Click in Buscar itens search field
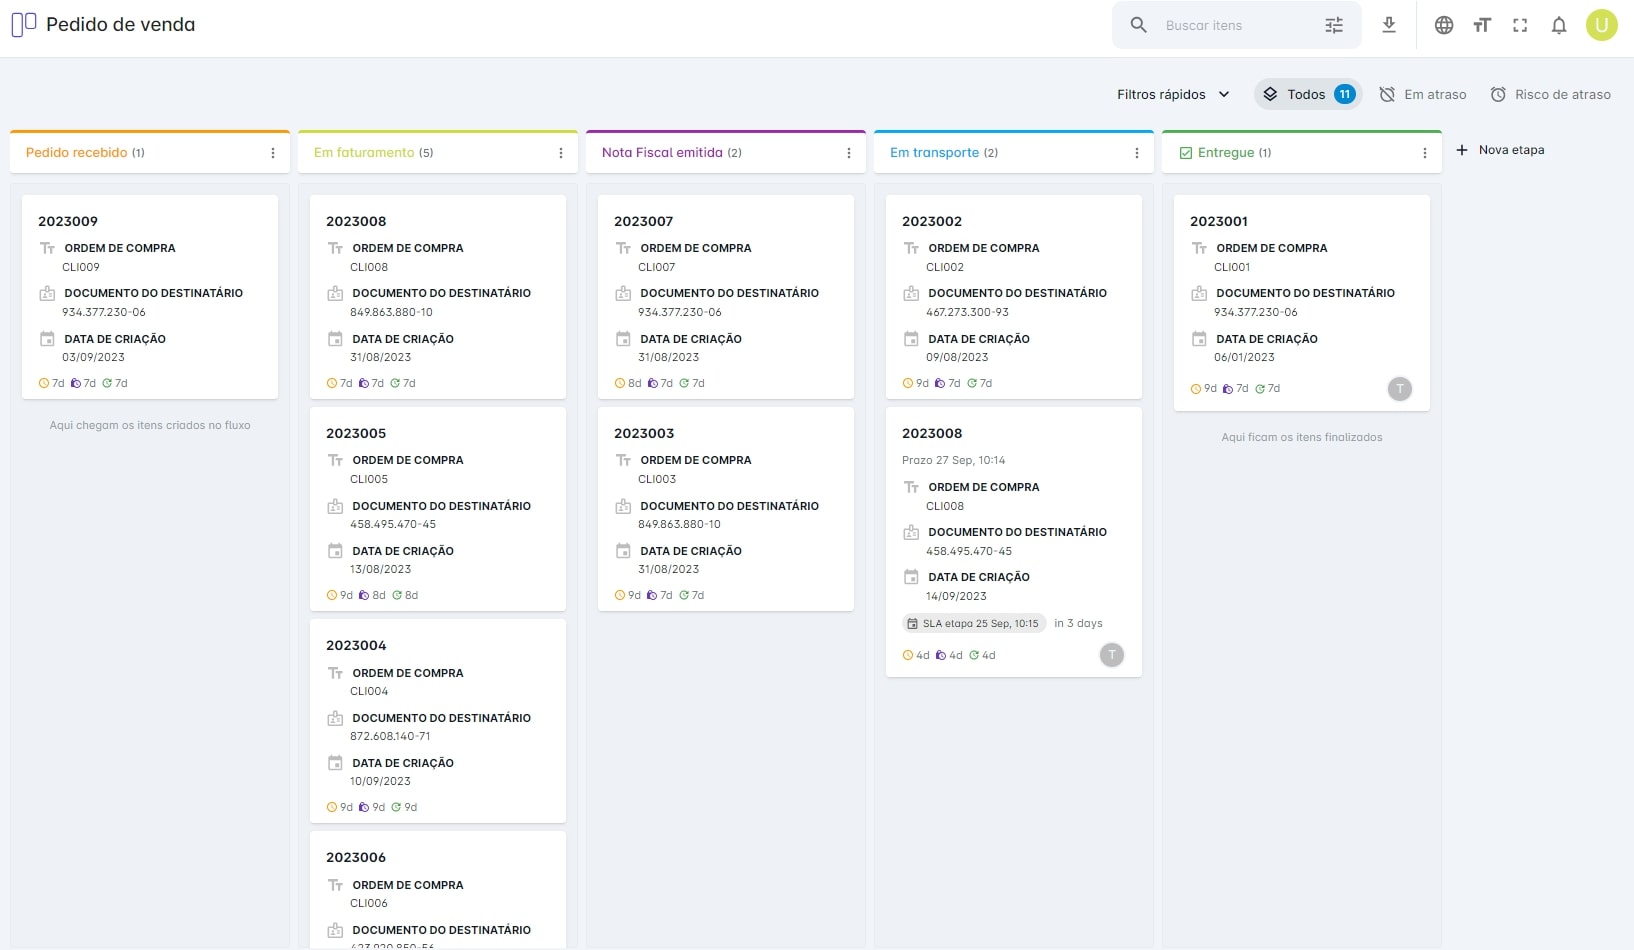 click(x=1237, y=25)
